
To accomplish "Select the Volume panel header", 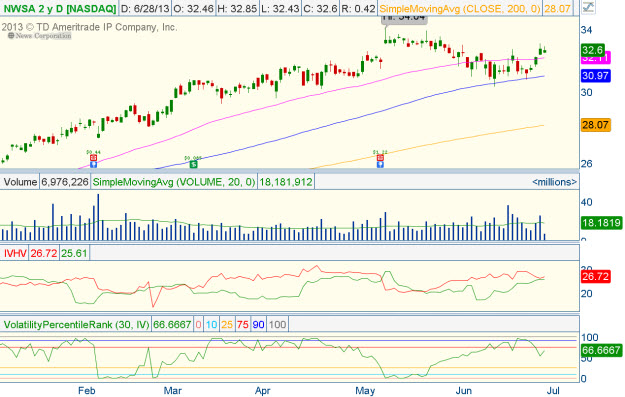I will point(20,182).
